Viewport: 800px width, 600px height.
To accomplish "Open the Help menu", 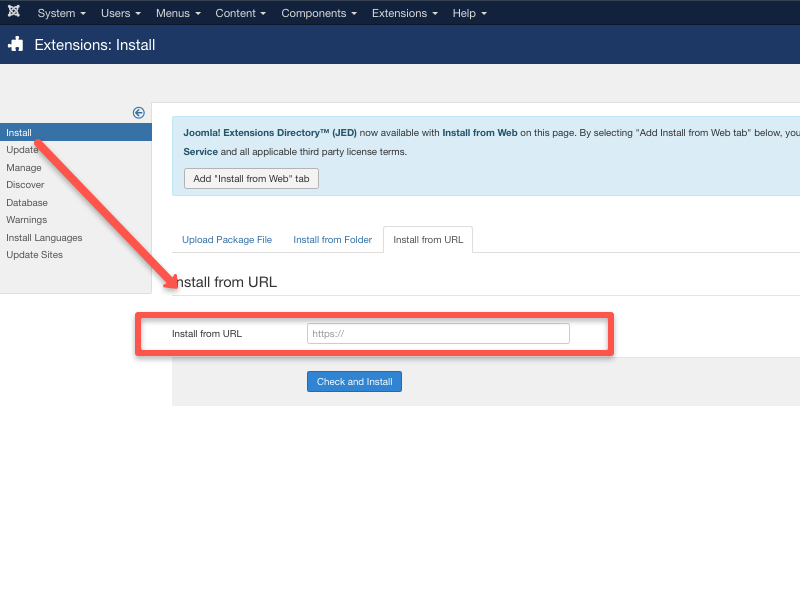I will 469,13.
